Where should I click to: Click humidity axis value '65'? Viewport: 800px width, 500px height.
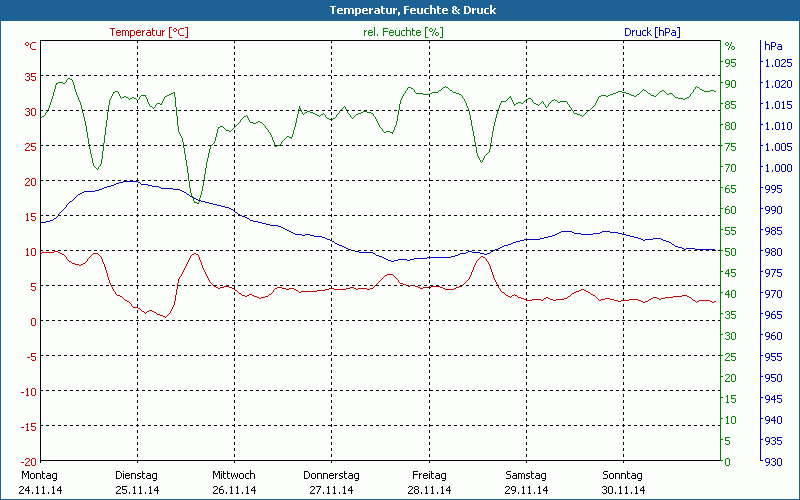pos(731,189)
